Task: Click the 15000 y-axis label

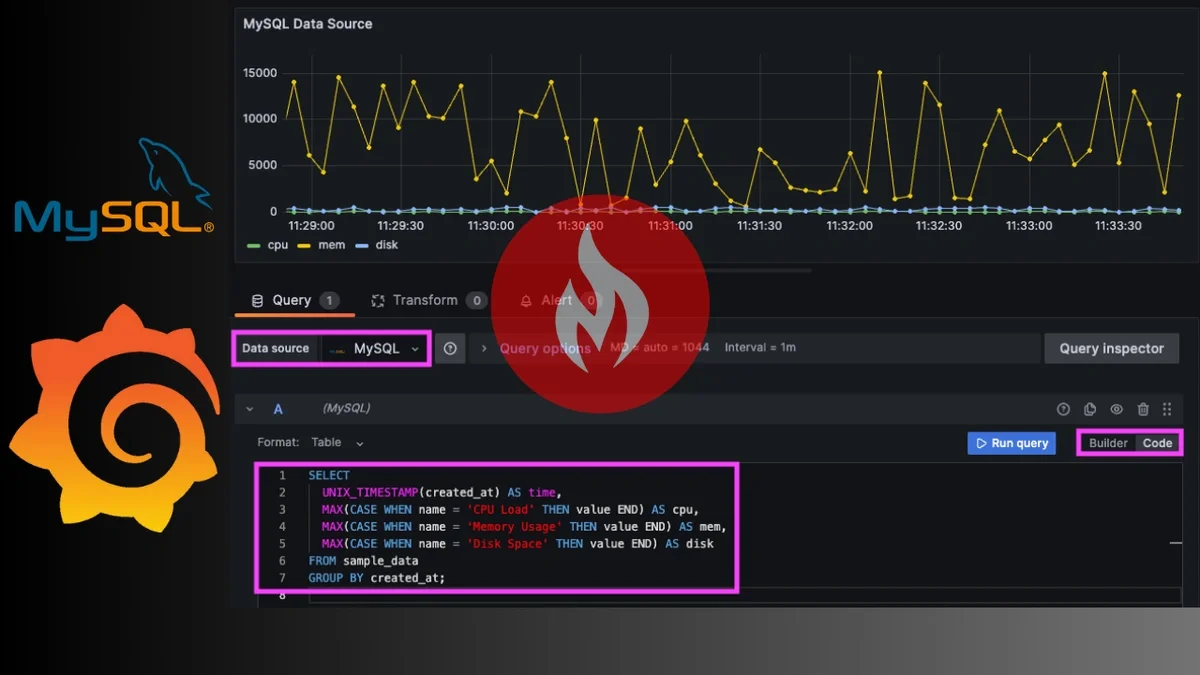Action: coord(260,73)
